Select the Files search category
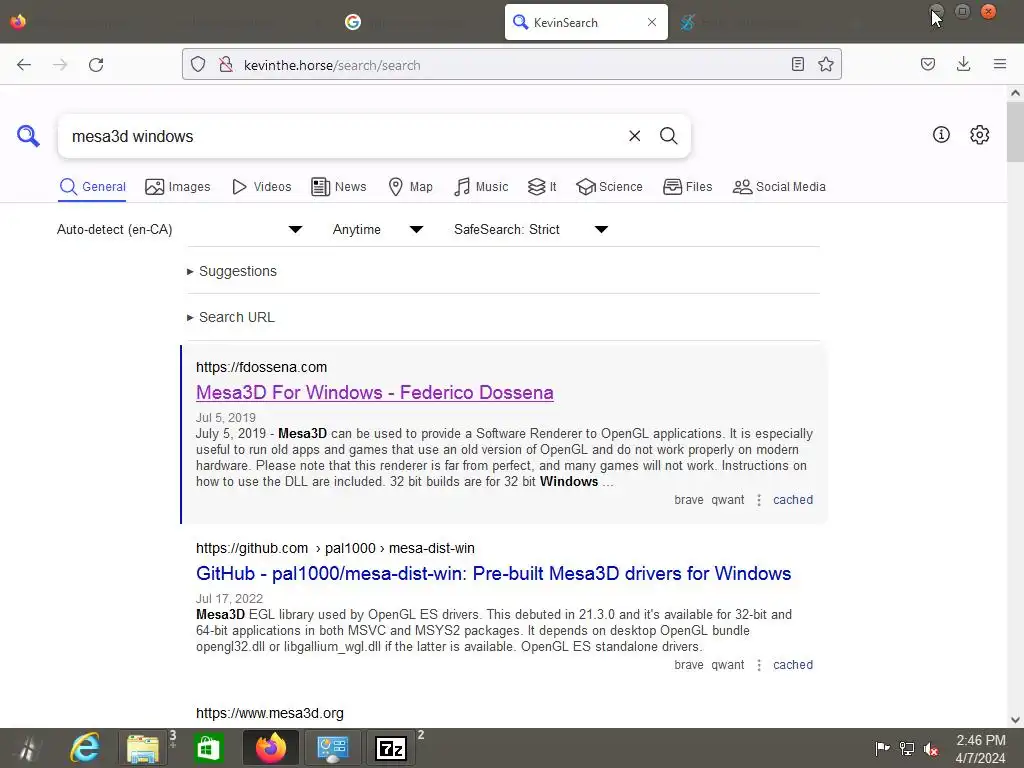 [687, 187]
